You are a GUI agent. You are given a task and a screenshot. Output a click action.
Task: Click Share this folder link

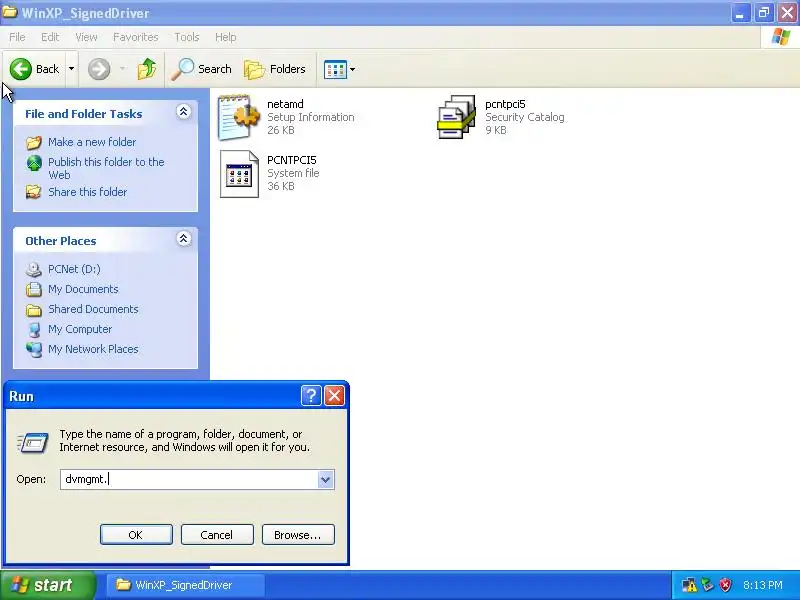click(x=87, y=192)
